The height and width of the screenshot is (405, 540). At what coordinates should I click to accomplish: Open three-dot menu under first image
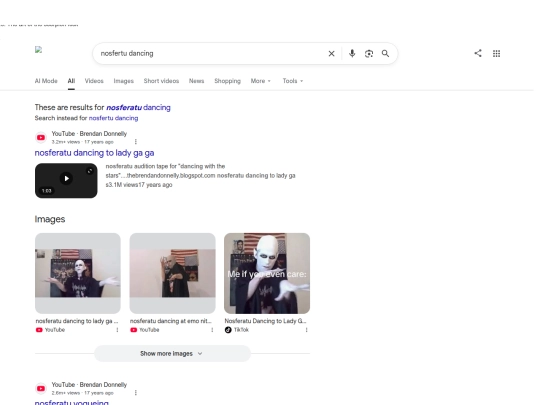117,330
